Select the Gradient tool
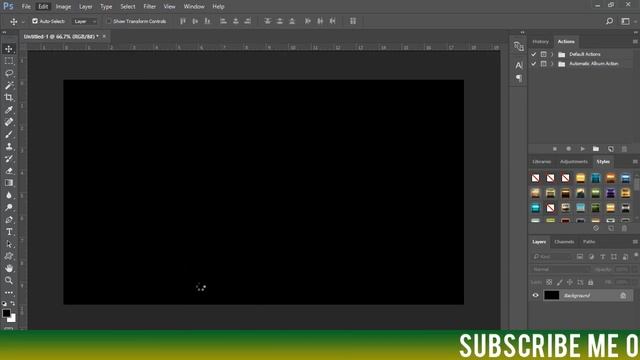The width and height of the screenshot is (640, 360). tap(9, 183)
